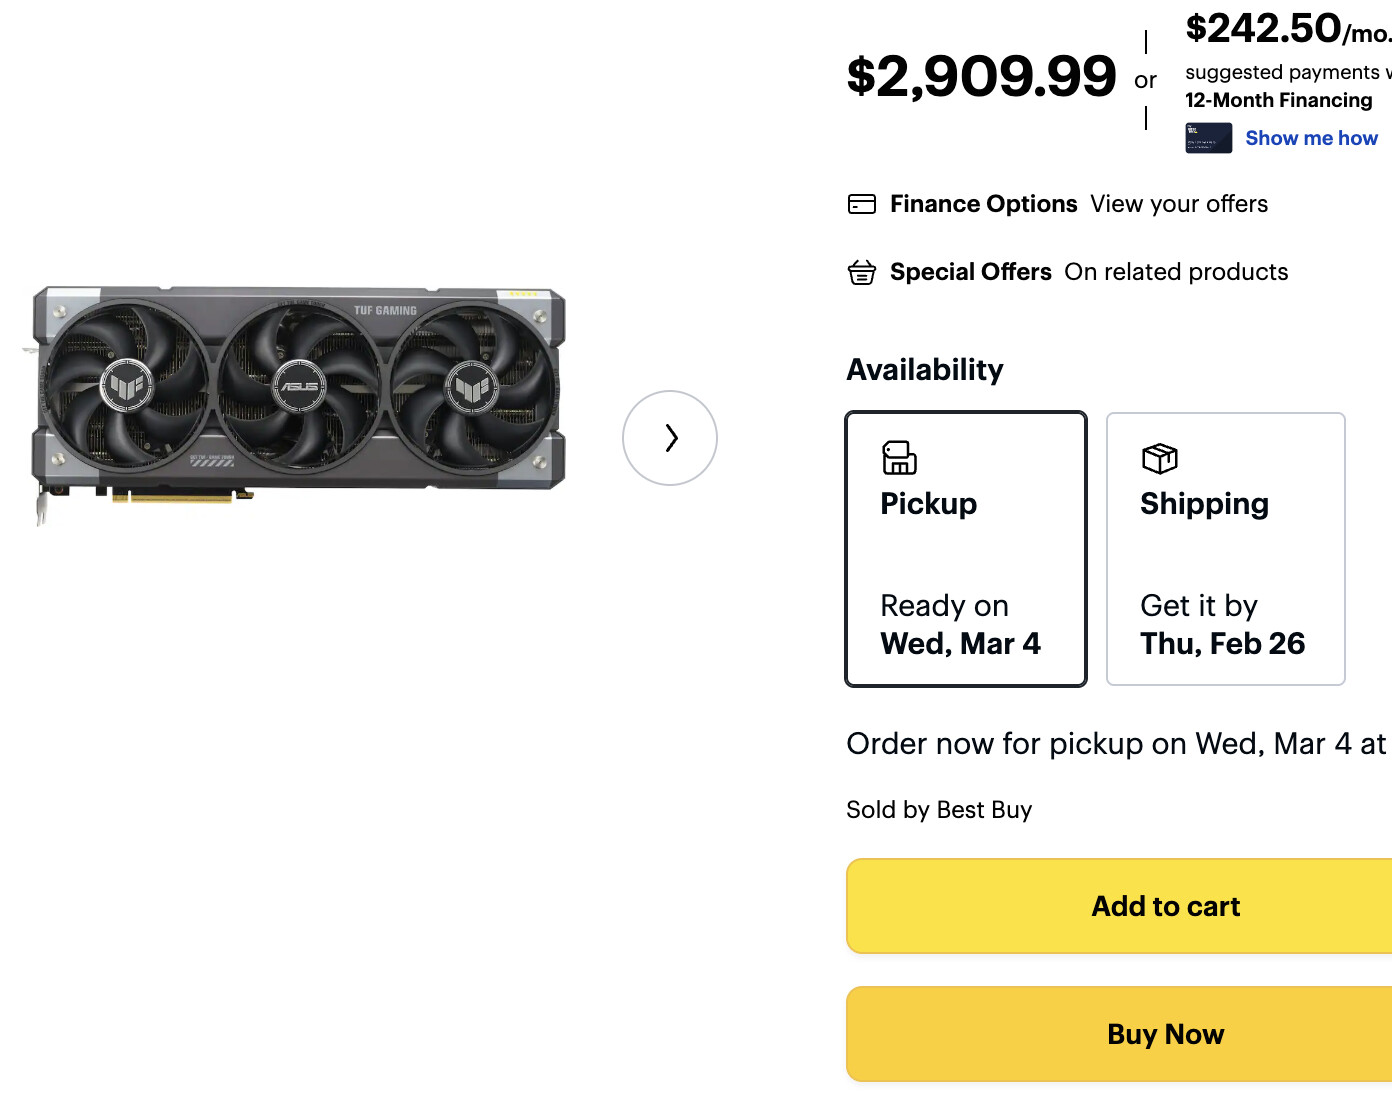This screenshot has width=1392, height=1106.
Task: Click Wed, Mar 4 pickup date
Action: click(960, 644)
